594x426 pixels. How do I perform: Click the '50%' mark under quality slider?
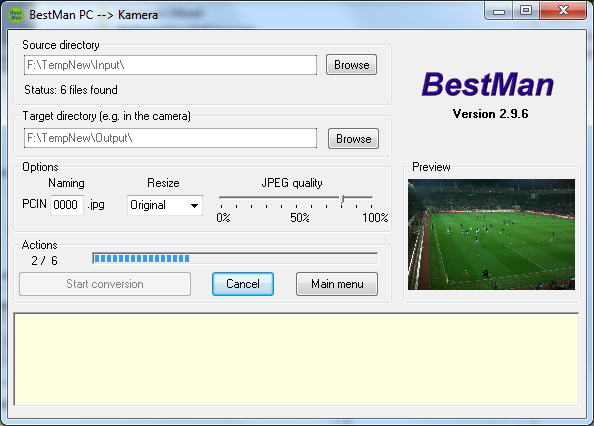300,218
